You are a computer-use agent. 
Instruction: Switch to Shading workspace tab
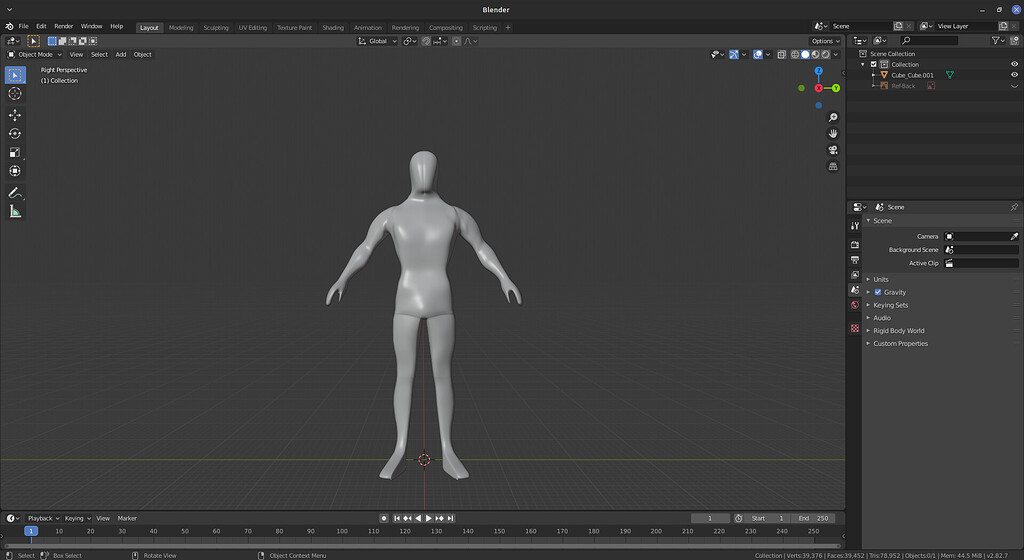(332, 27)
